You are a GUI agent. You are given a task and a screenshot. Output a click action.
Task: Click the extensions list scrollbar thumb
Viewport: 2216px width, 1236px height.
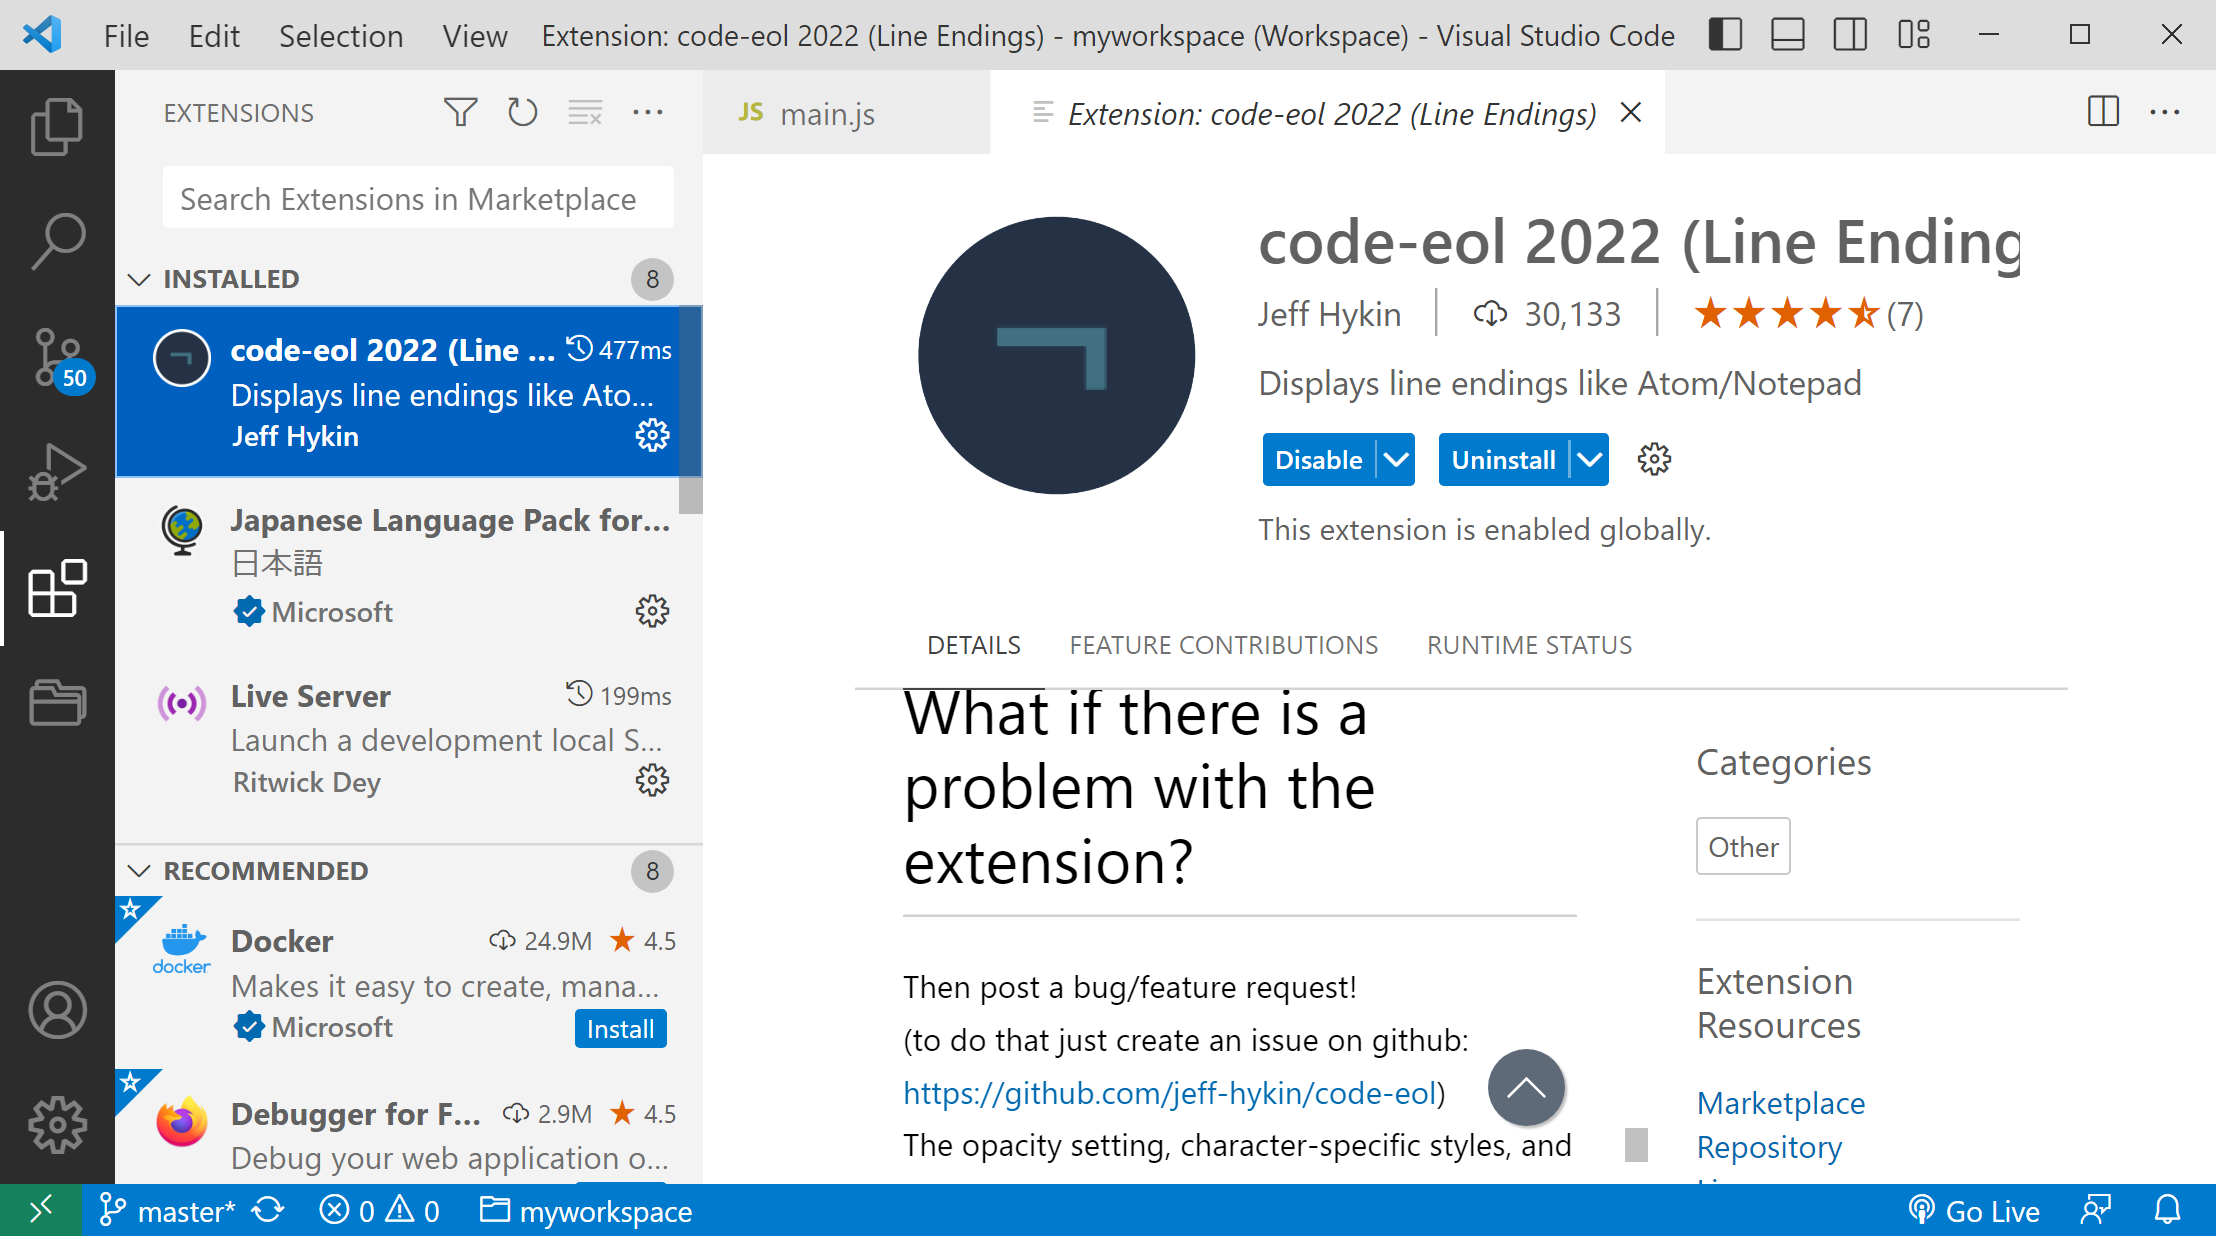pos(691,410)
